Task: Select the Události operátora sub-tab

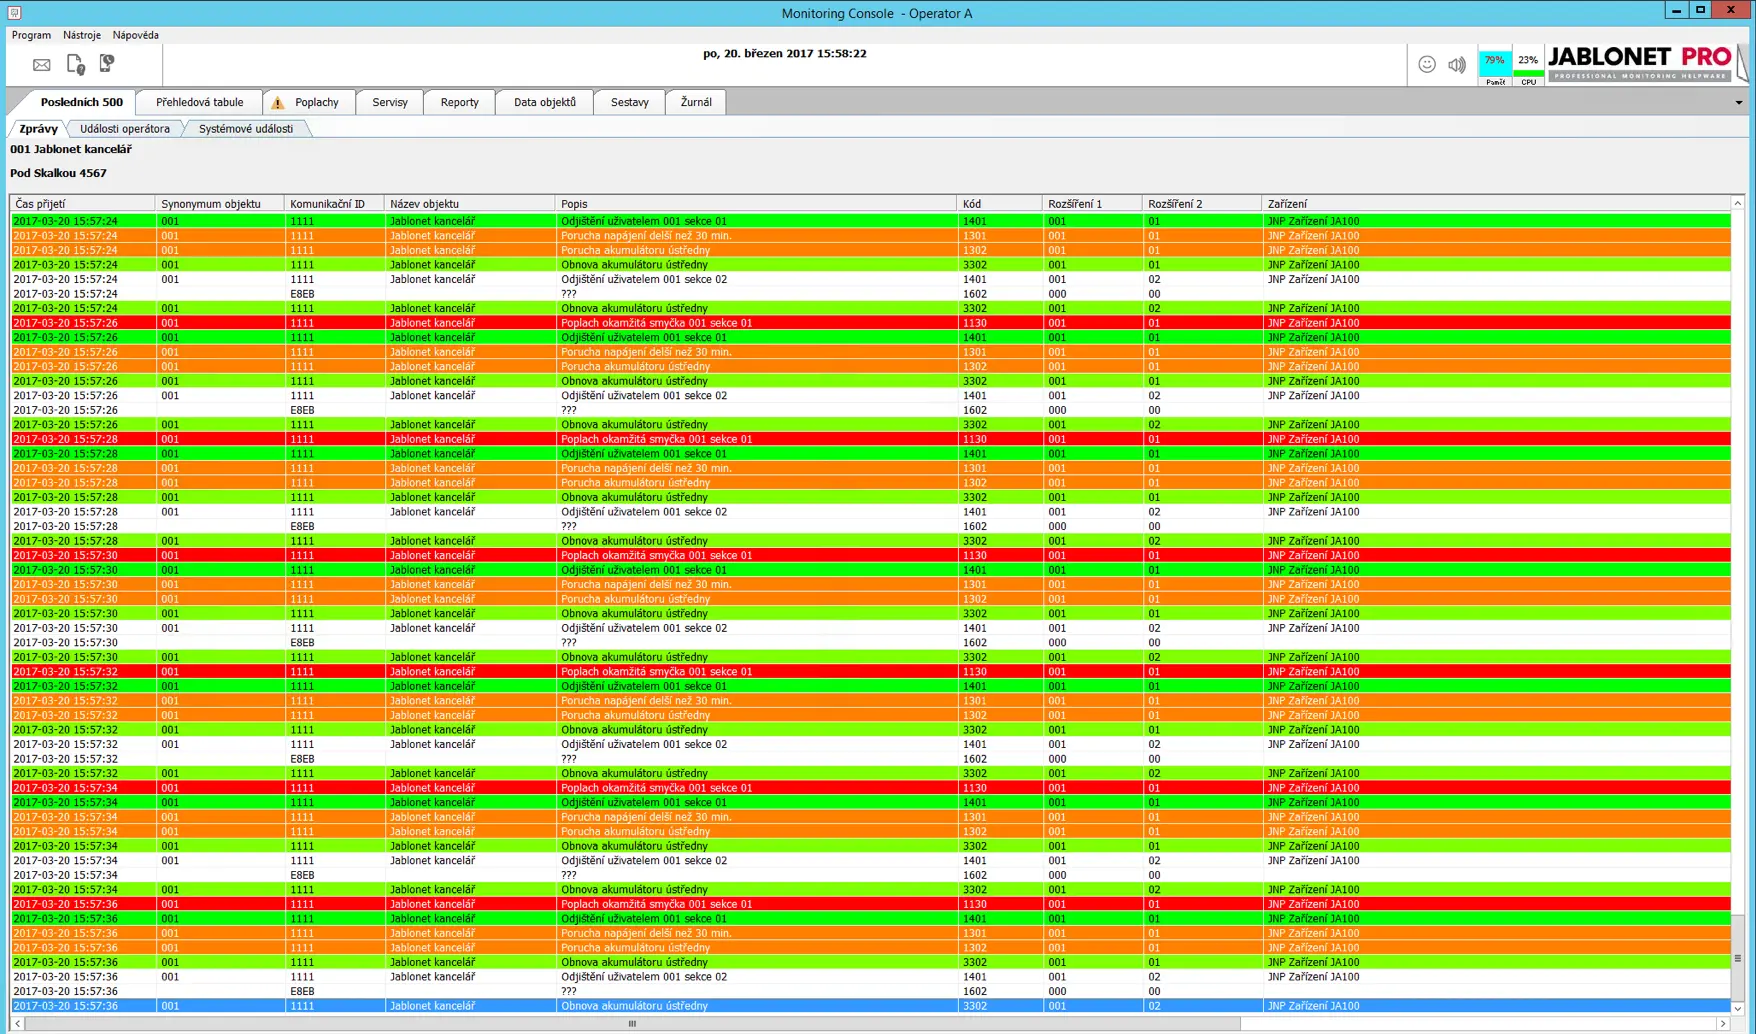Action: tap(125, 129)
